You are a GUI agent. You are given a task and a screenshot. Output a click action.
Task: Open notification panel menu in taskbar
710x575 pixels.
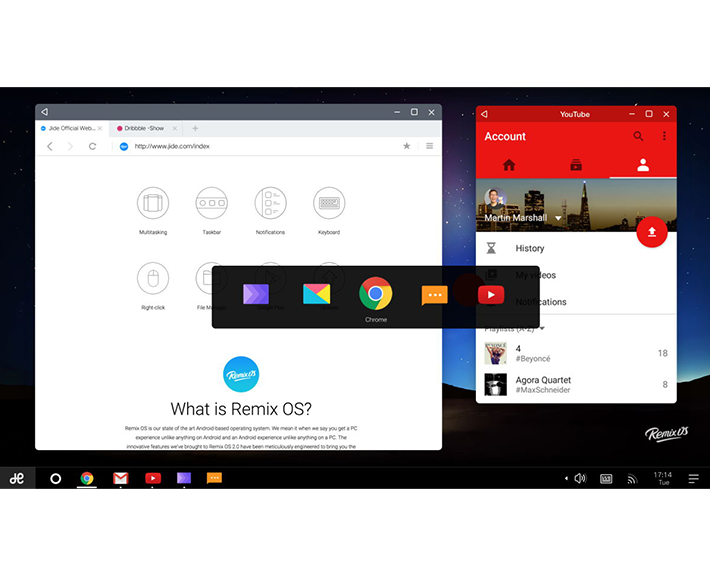click(693, 479)
